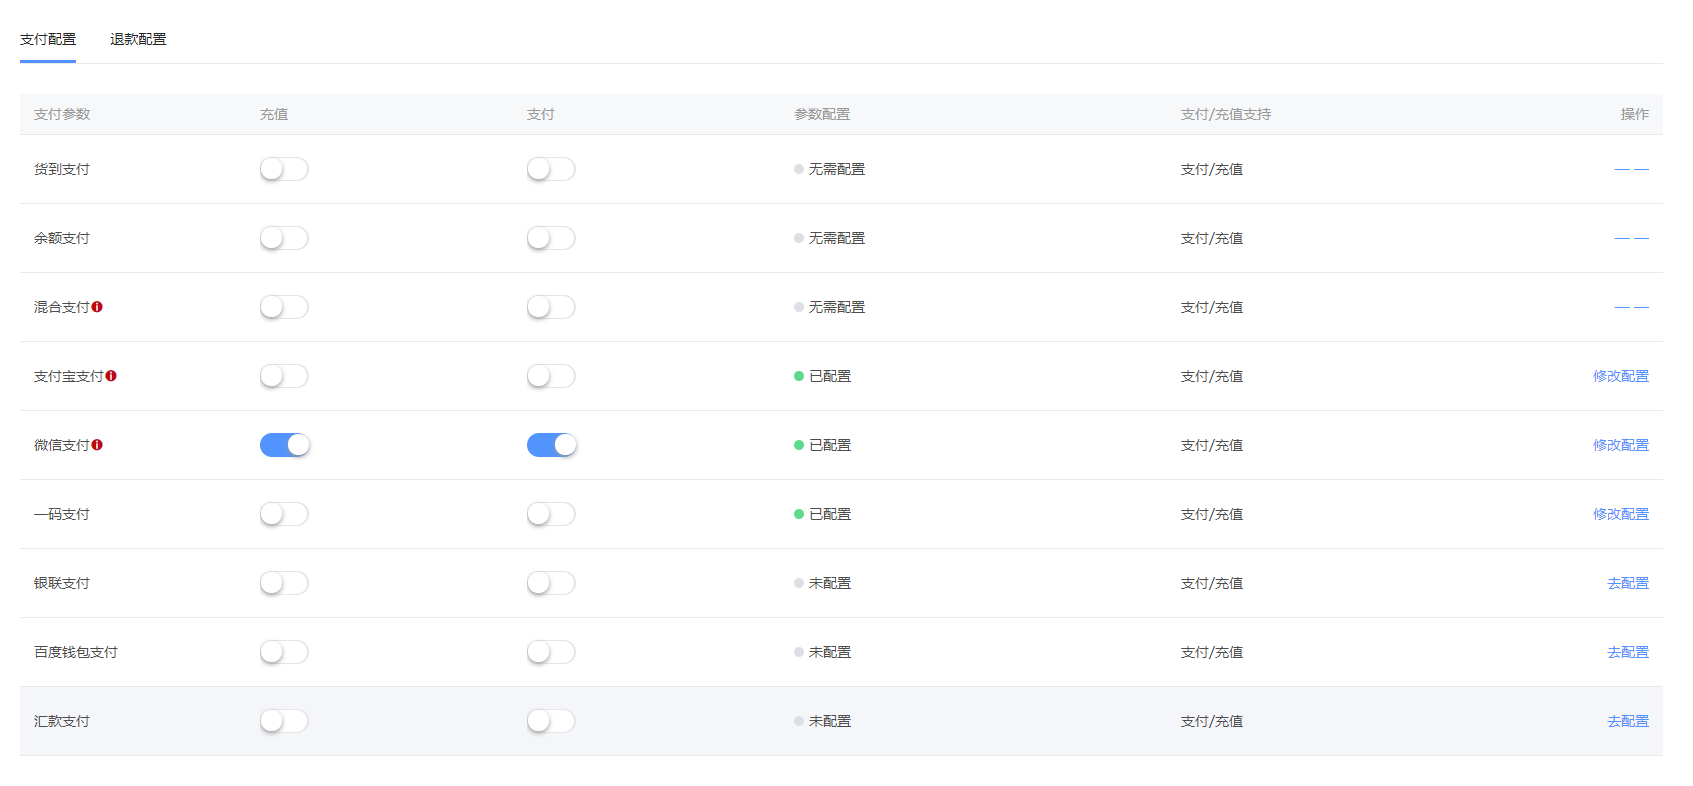Click info icon next to 混合支付
Viewport: 1693px width, 786px height.
pos(97,307)
